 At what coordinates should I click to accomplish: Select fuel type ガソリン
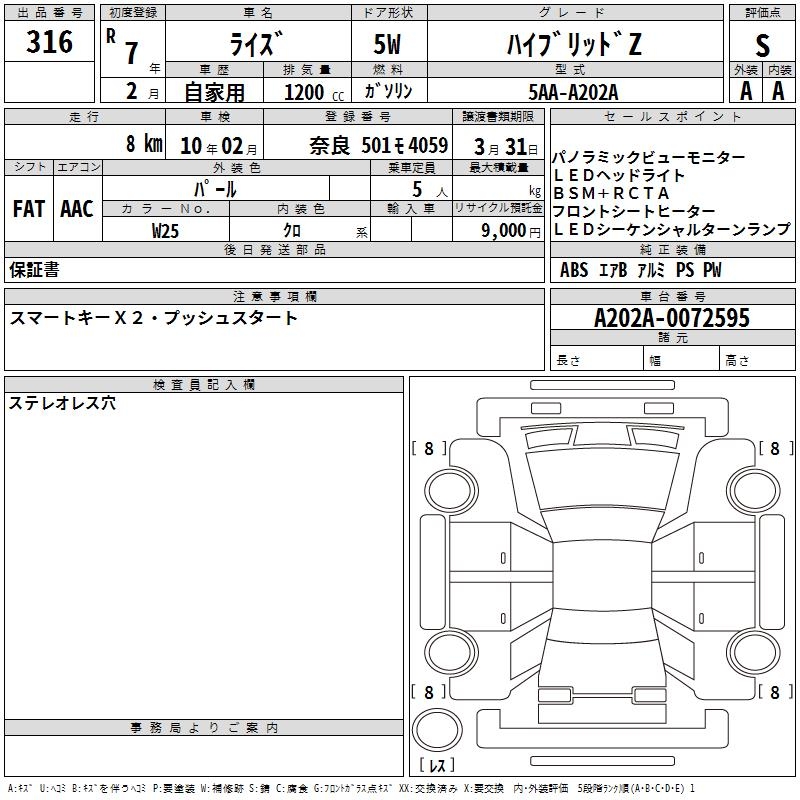(389, 91)
